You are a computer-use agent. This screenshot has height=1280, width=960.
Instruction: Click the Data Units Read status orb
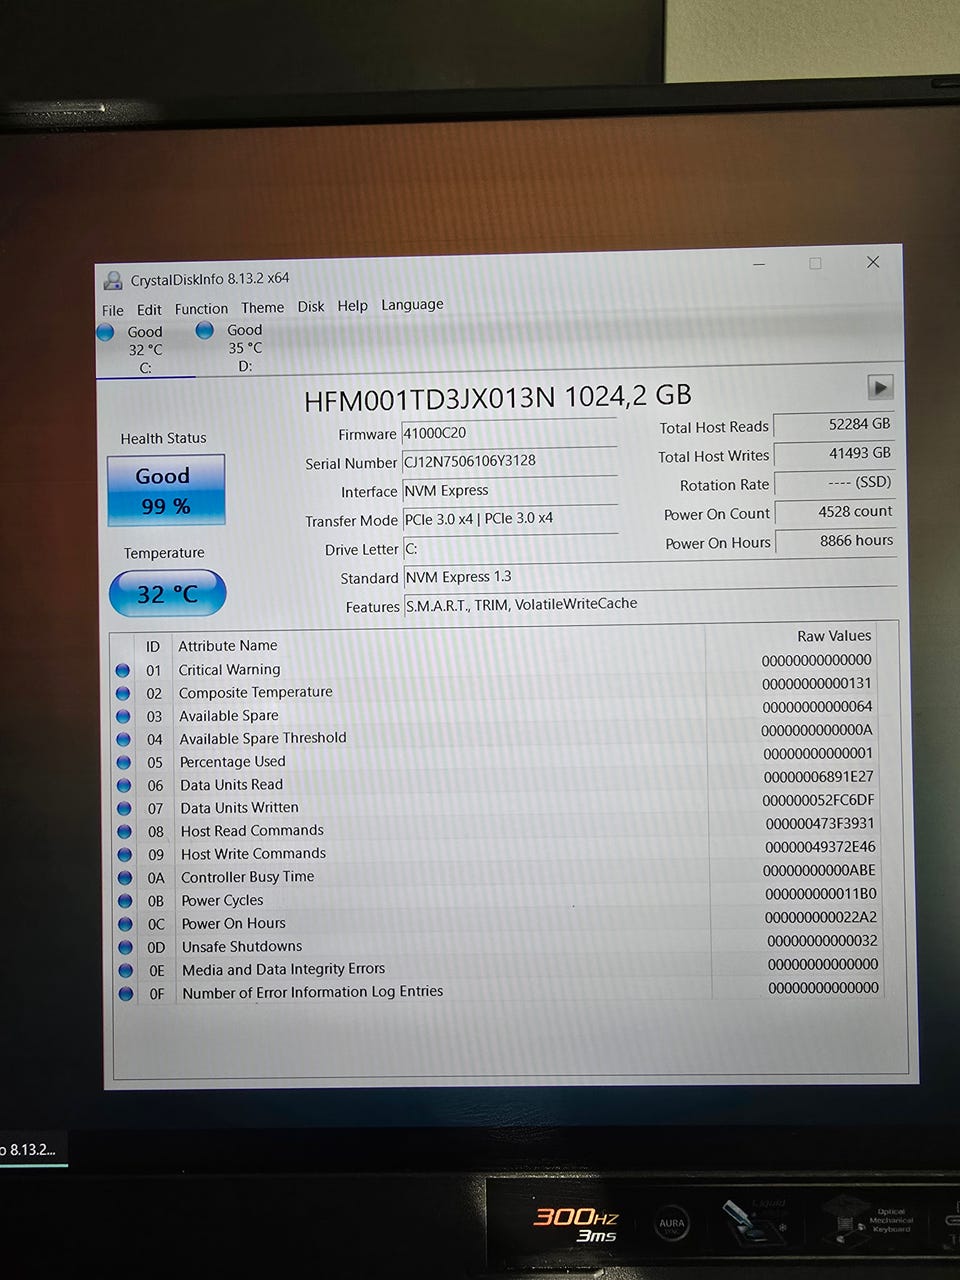pos(124,785)
